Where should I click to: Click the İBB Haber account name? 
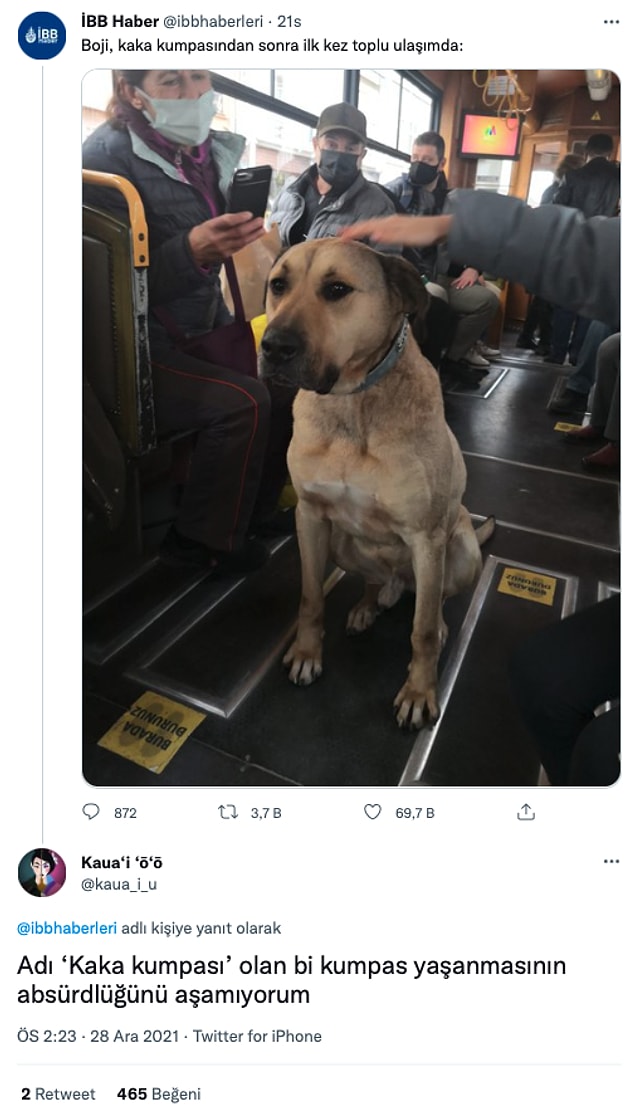click(x=120, y=21)
